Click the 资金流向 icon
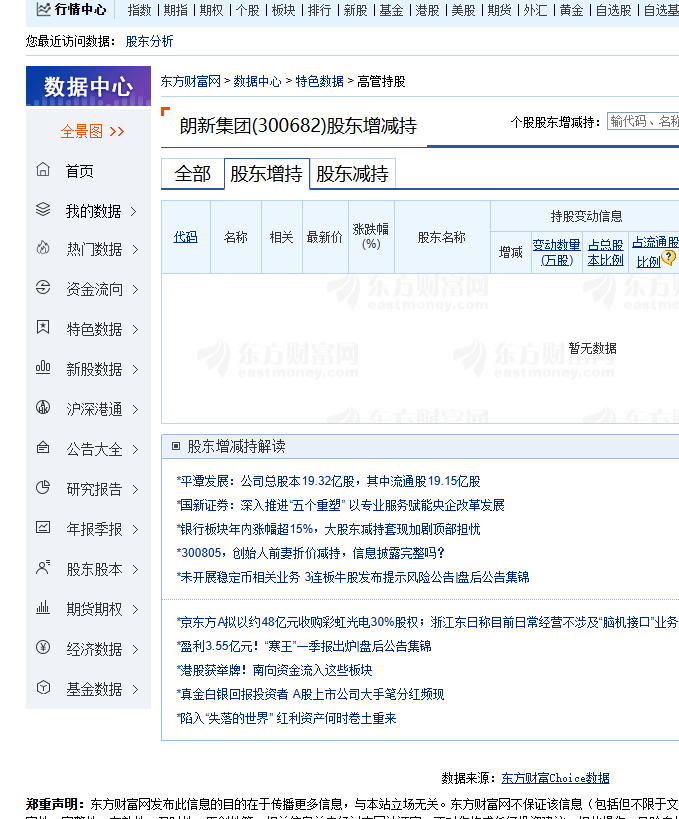This screenshot has height=819, width=679. (43, 287)
